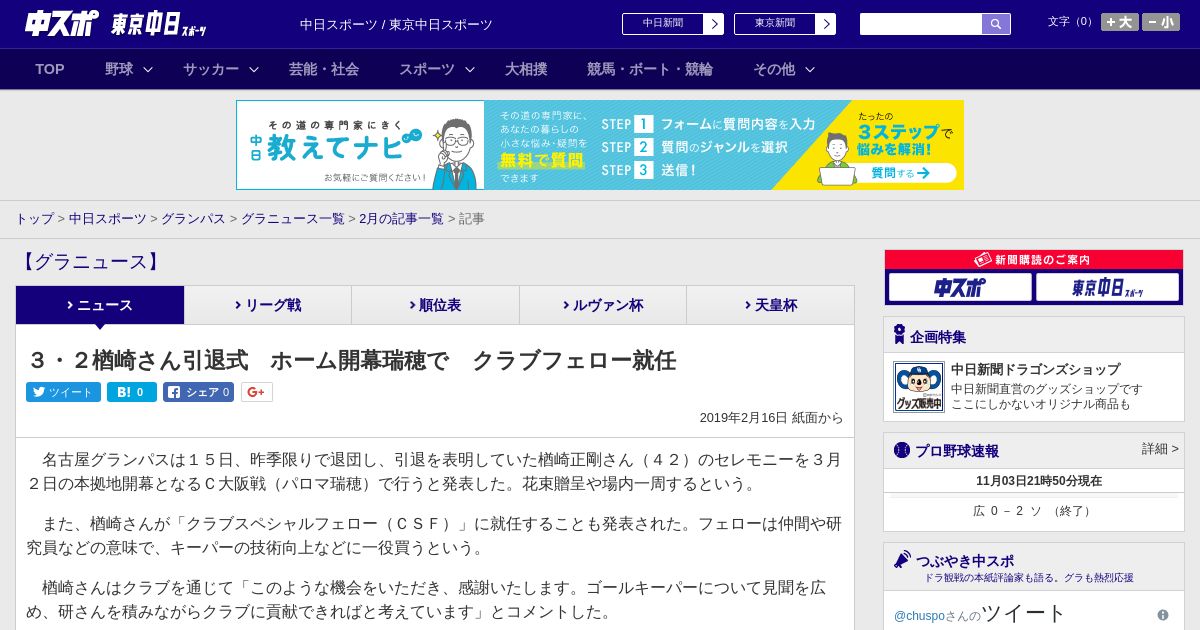Viewport: 1200px width, 630px height.
Task: Open the 東京新聞 link button
Action: point(775,24)
